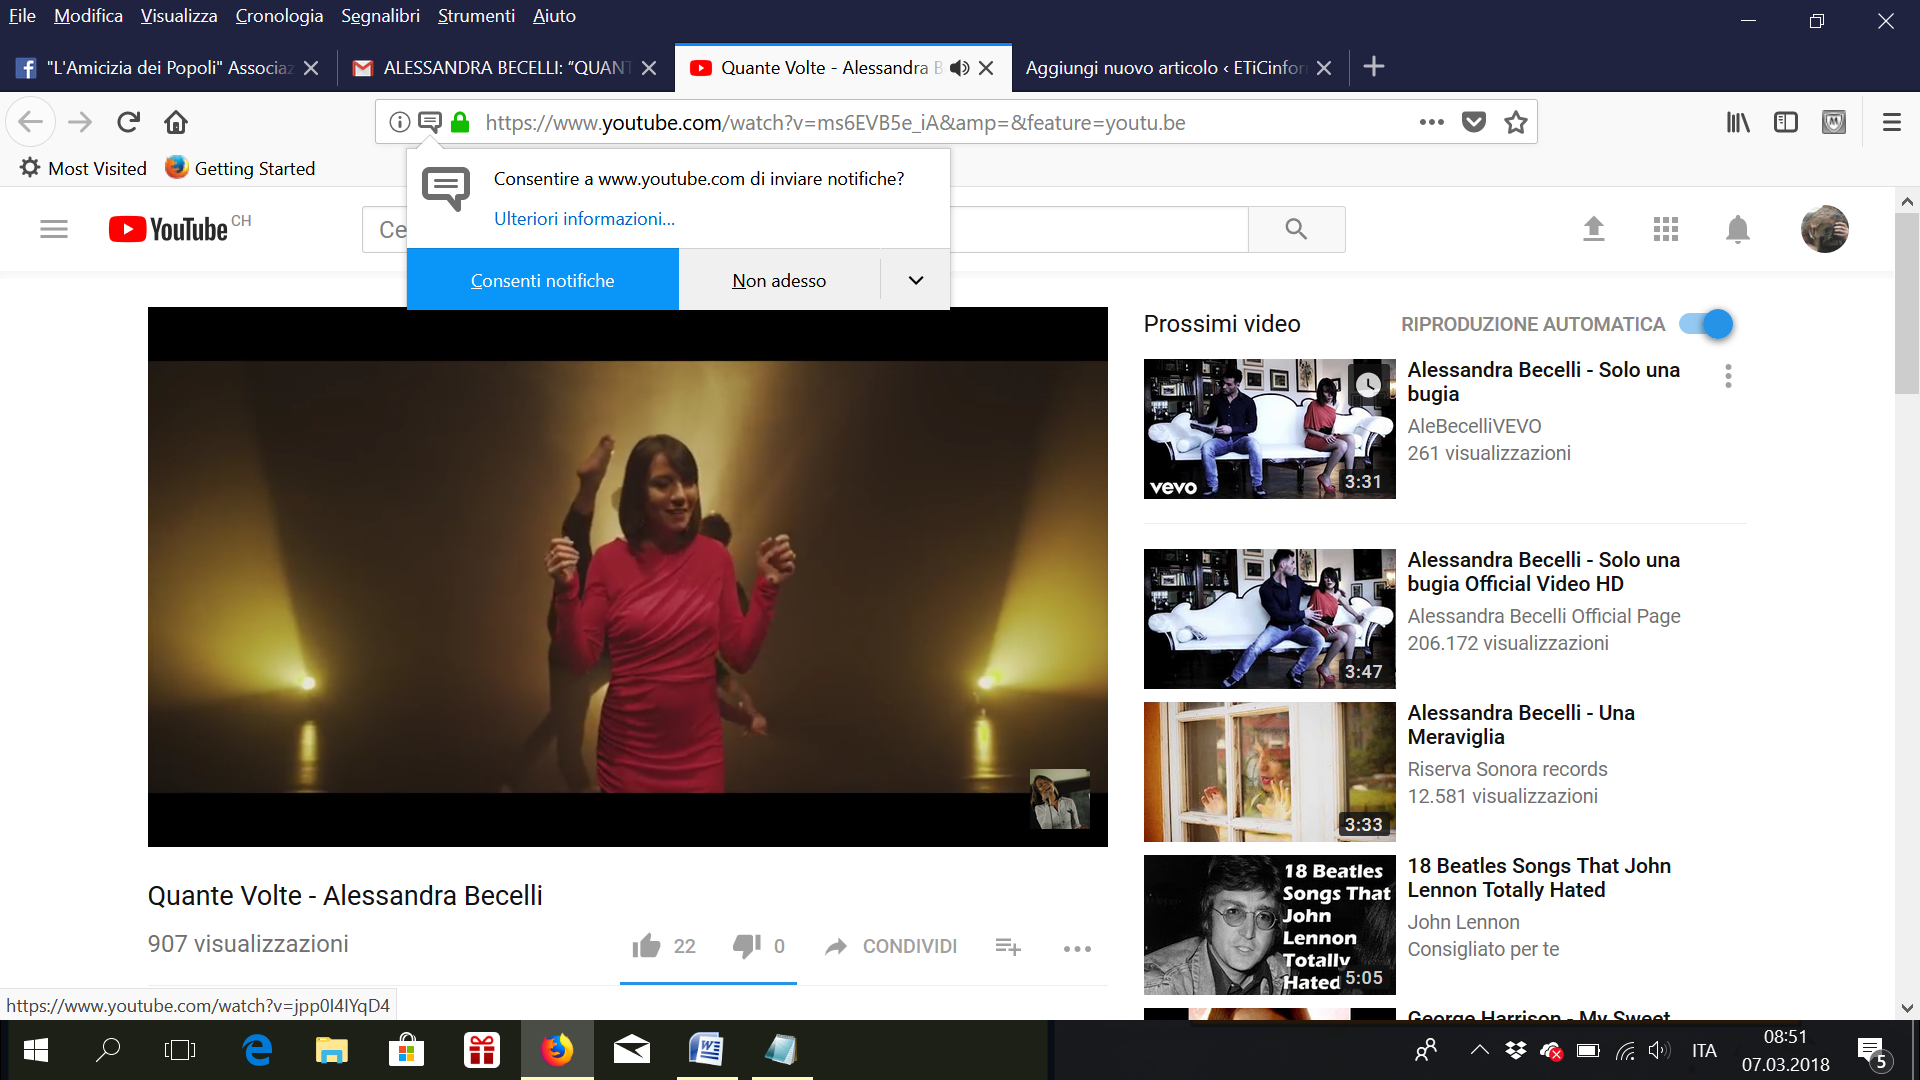
Task: Show hidden system tray icons chevron
Action: click(x=1479, y=1050)
